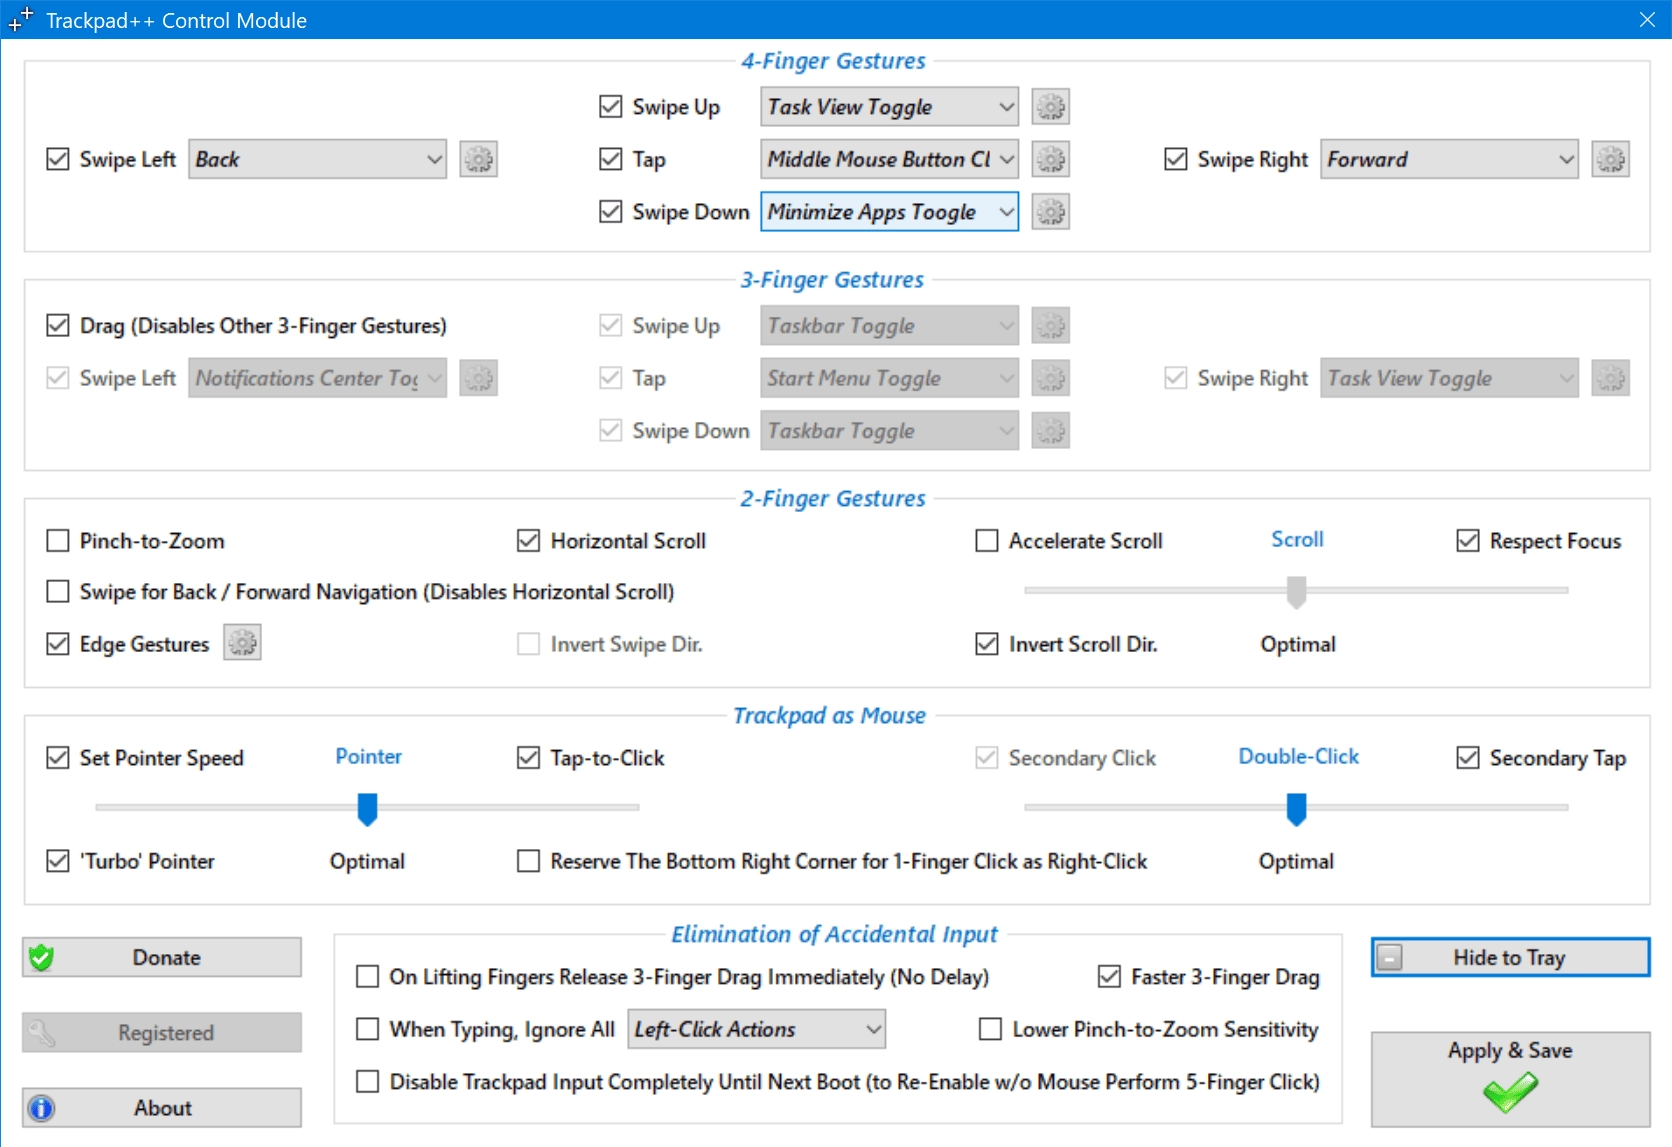Click gear beside 3-finger Taskbar Toggle Swipe Up
1672x1147 pixels.
(x=1050, y=326)
